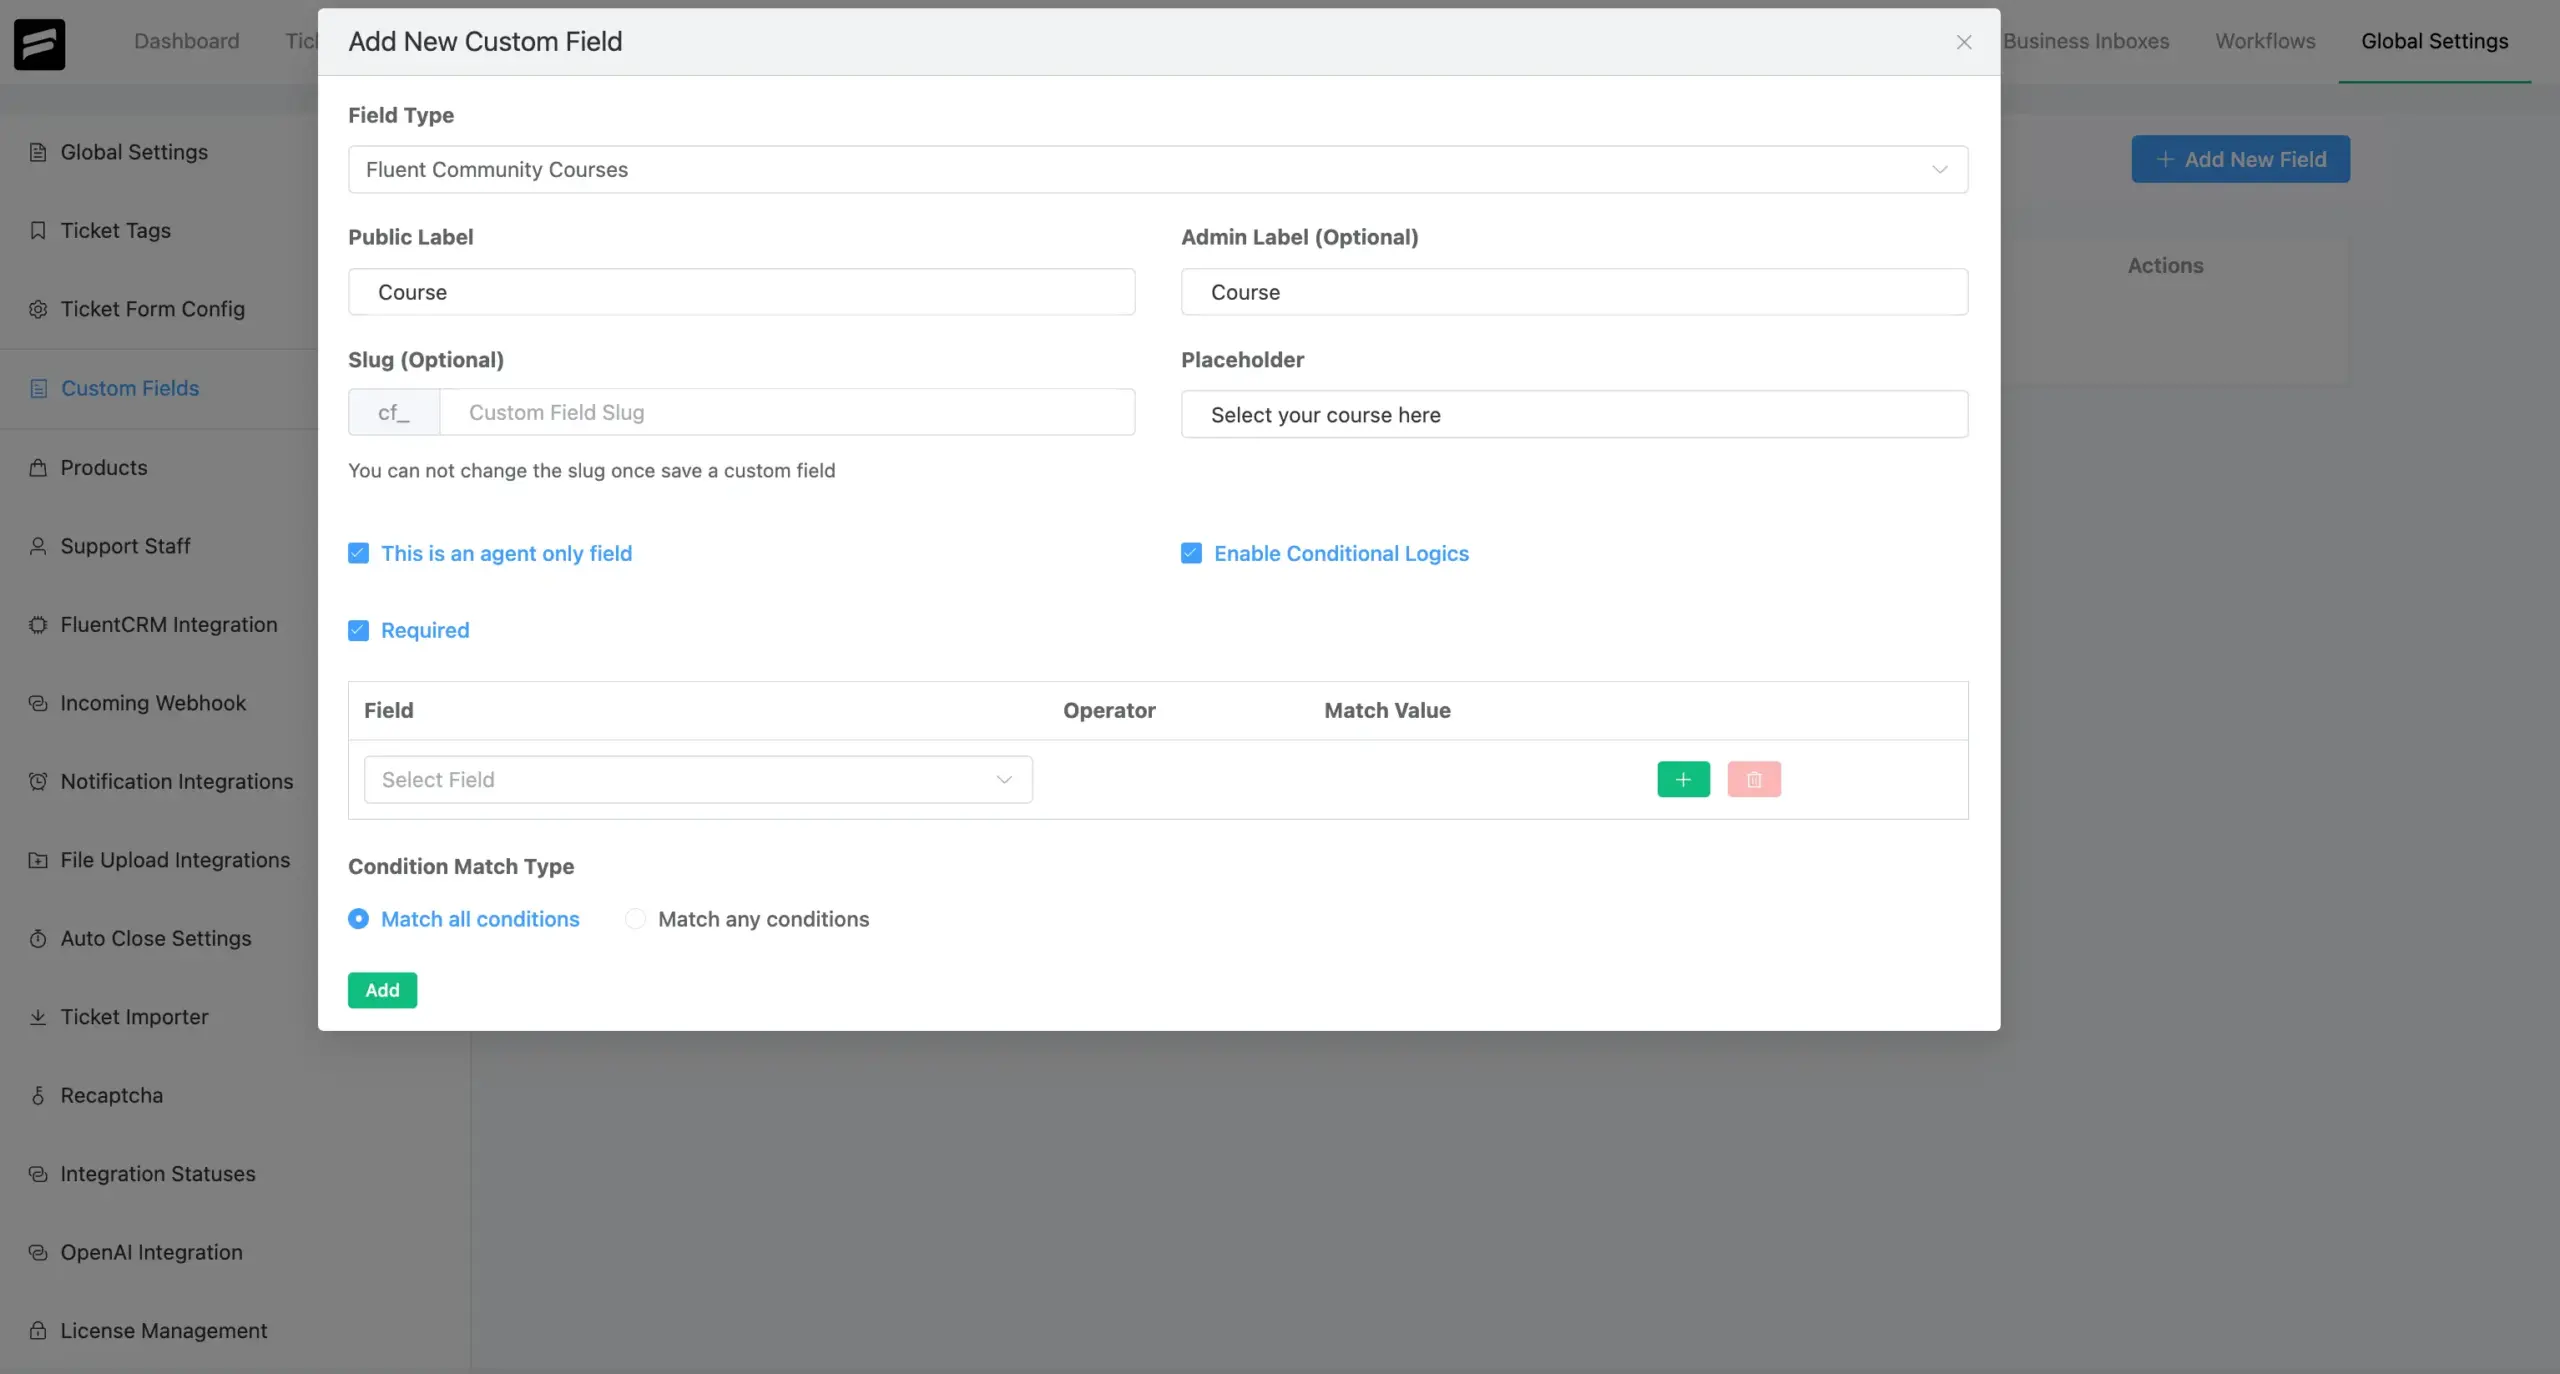Click the Operator column header

[x=1109, y=710]
